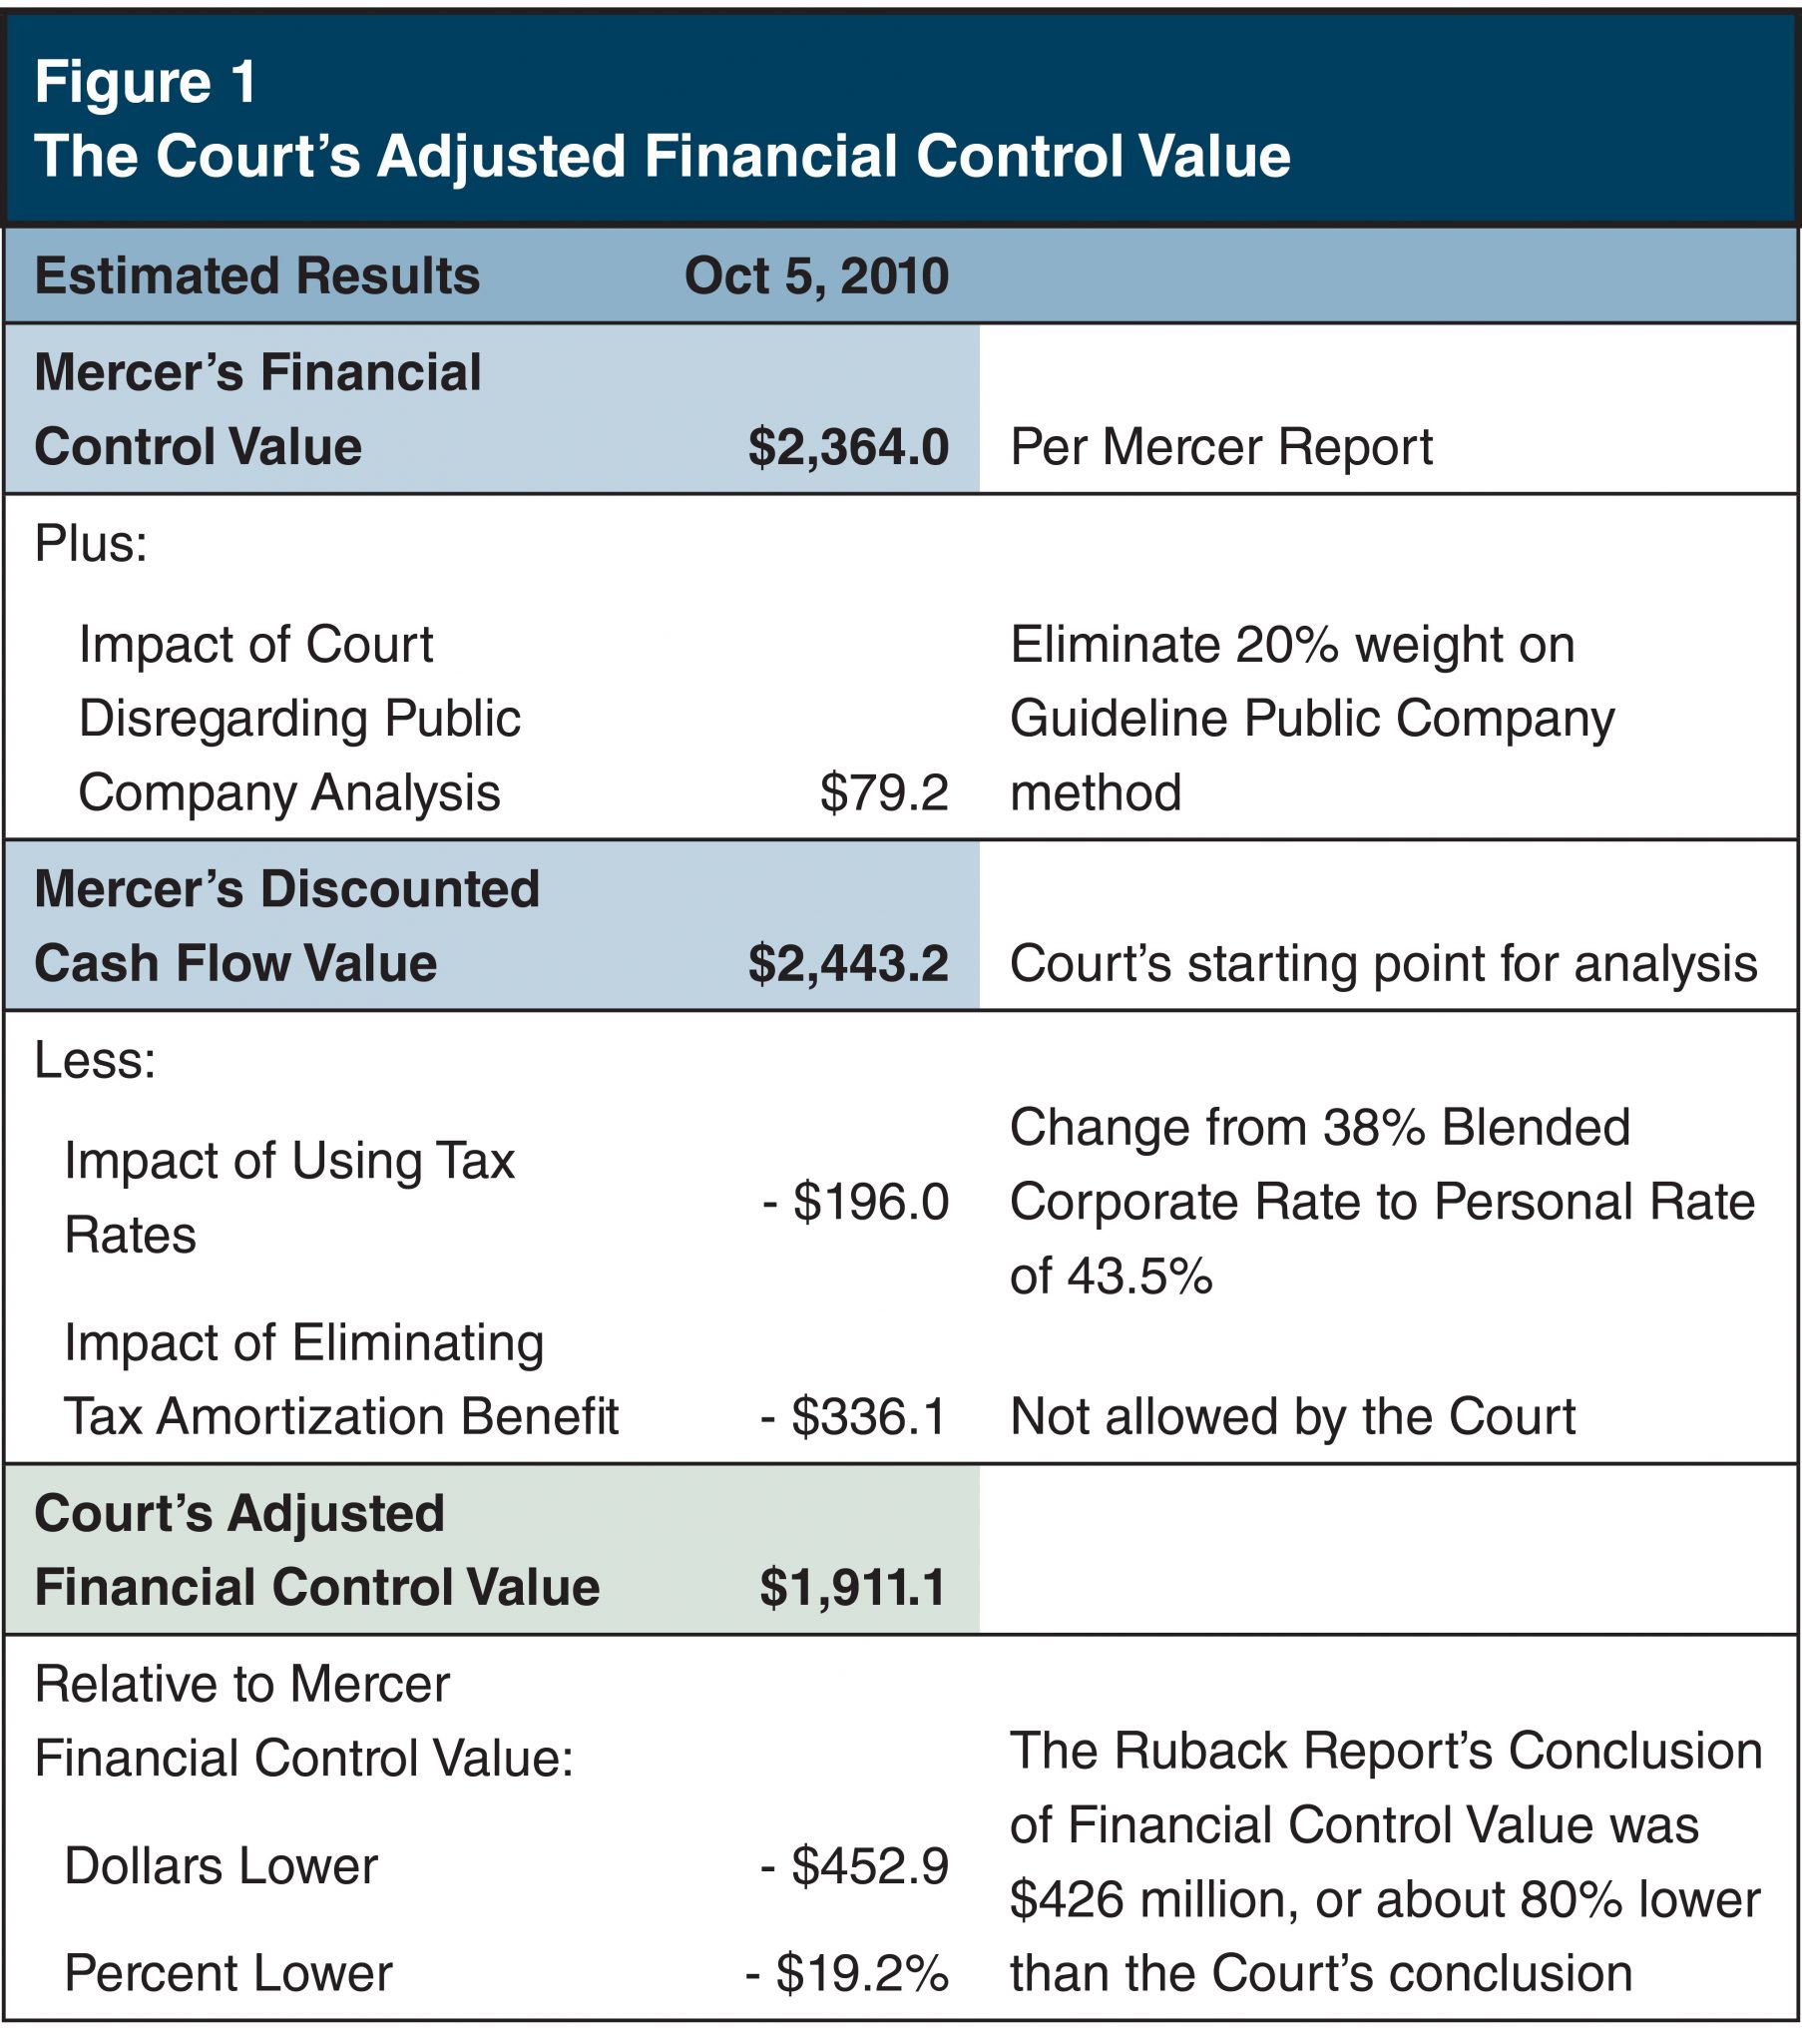Click the title "The Court's Adjusted Financial Control Value"
Viewport: 1802px width, 2044px height.
(662, 157)
